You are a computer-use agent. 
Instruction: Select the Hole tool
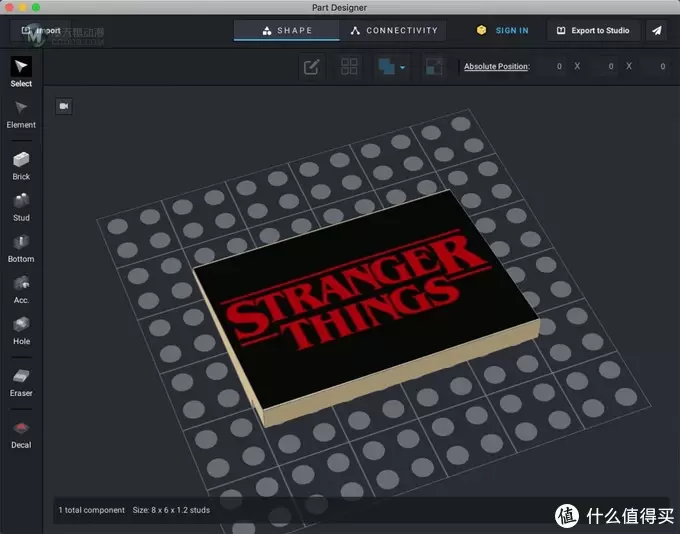click(x=21, y=331)
